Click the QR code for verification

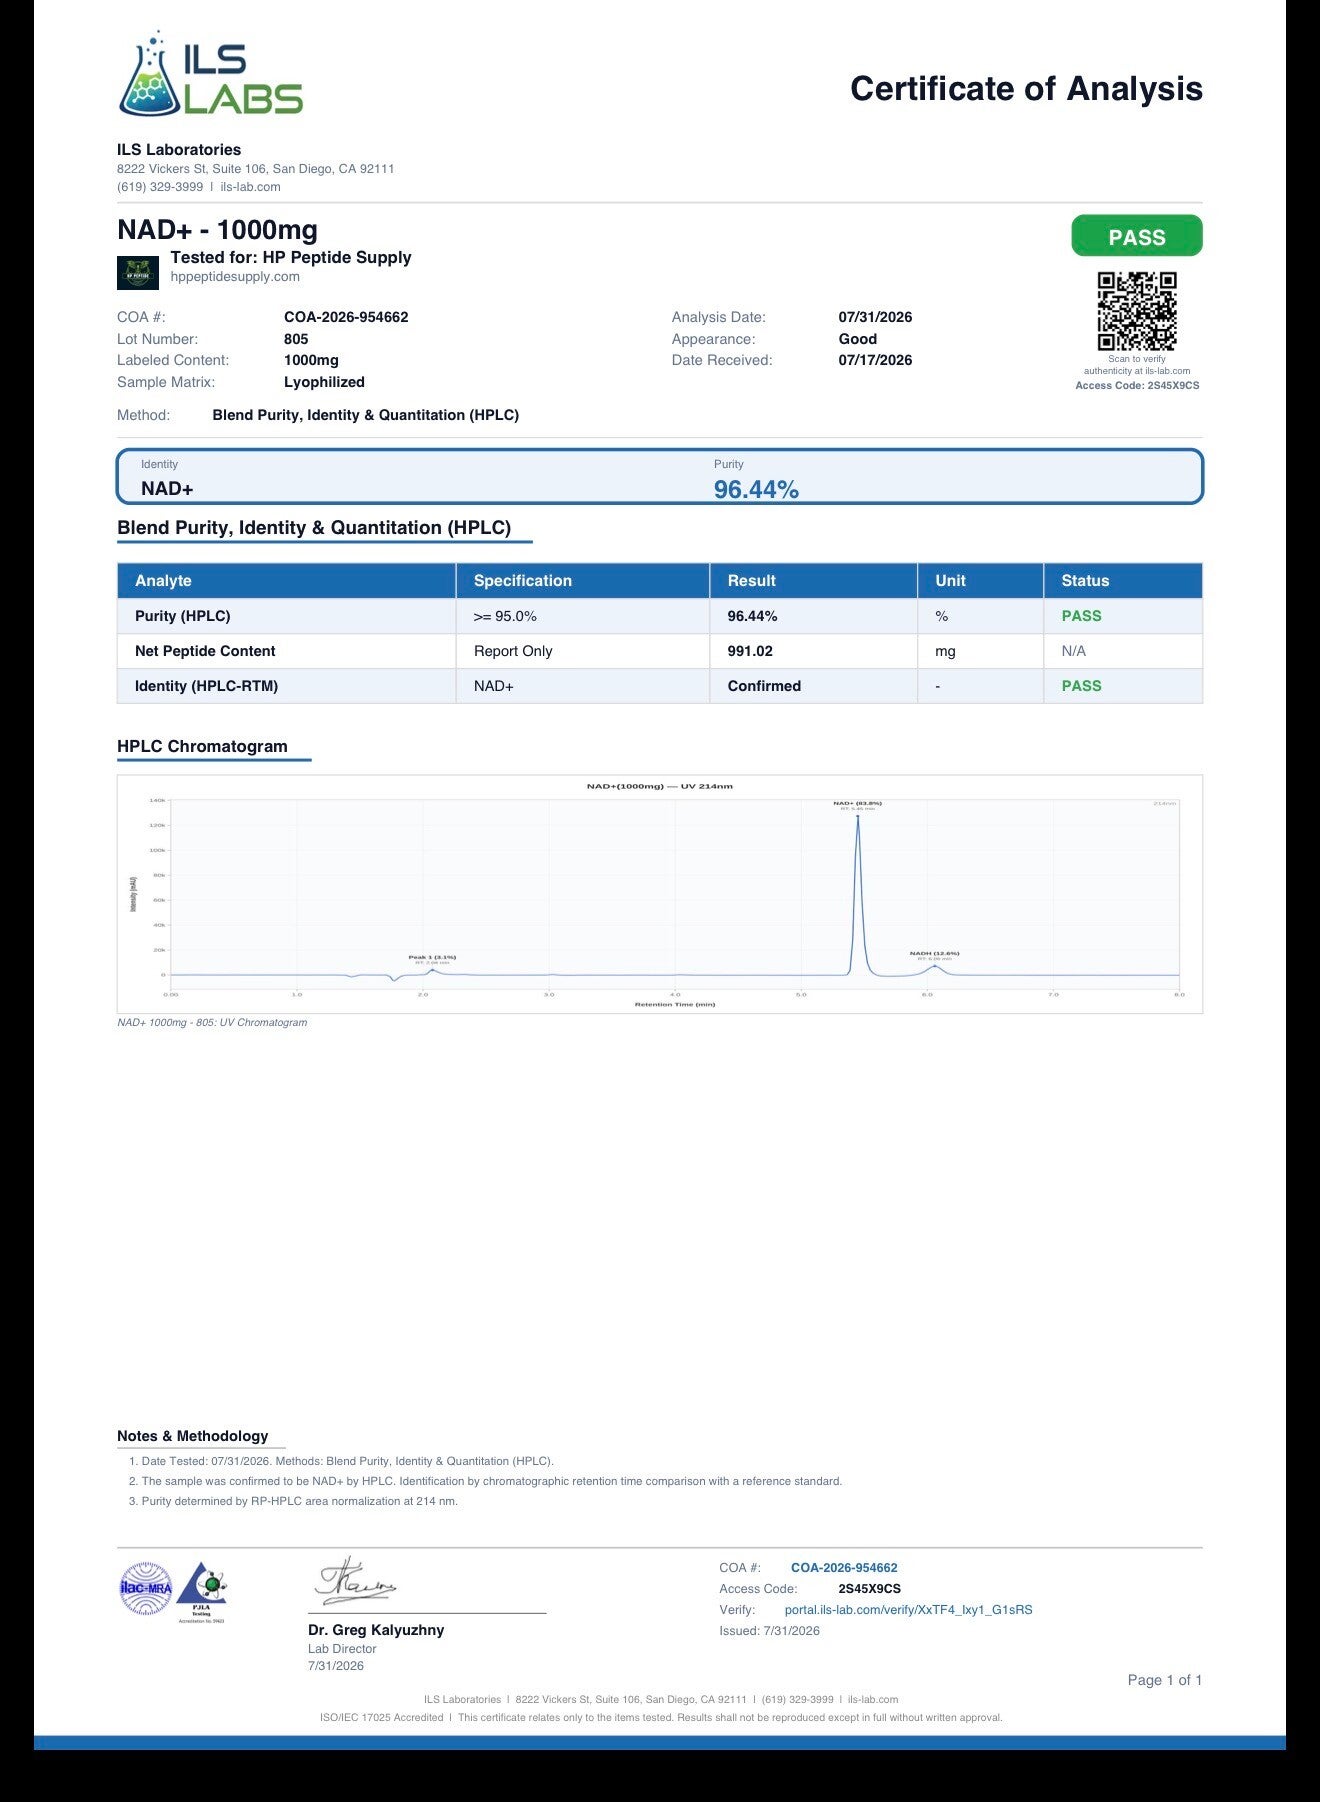[1137, 311]
